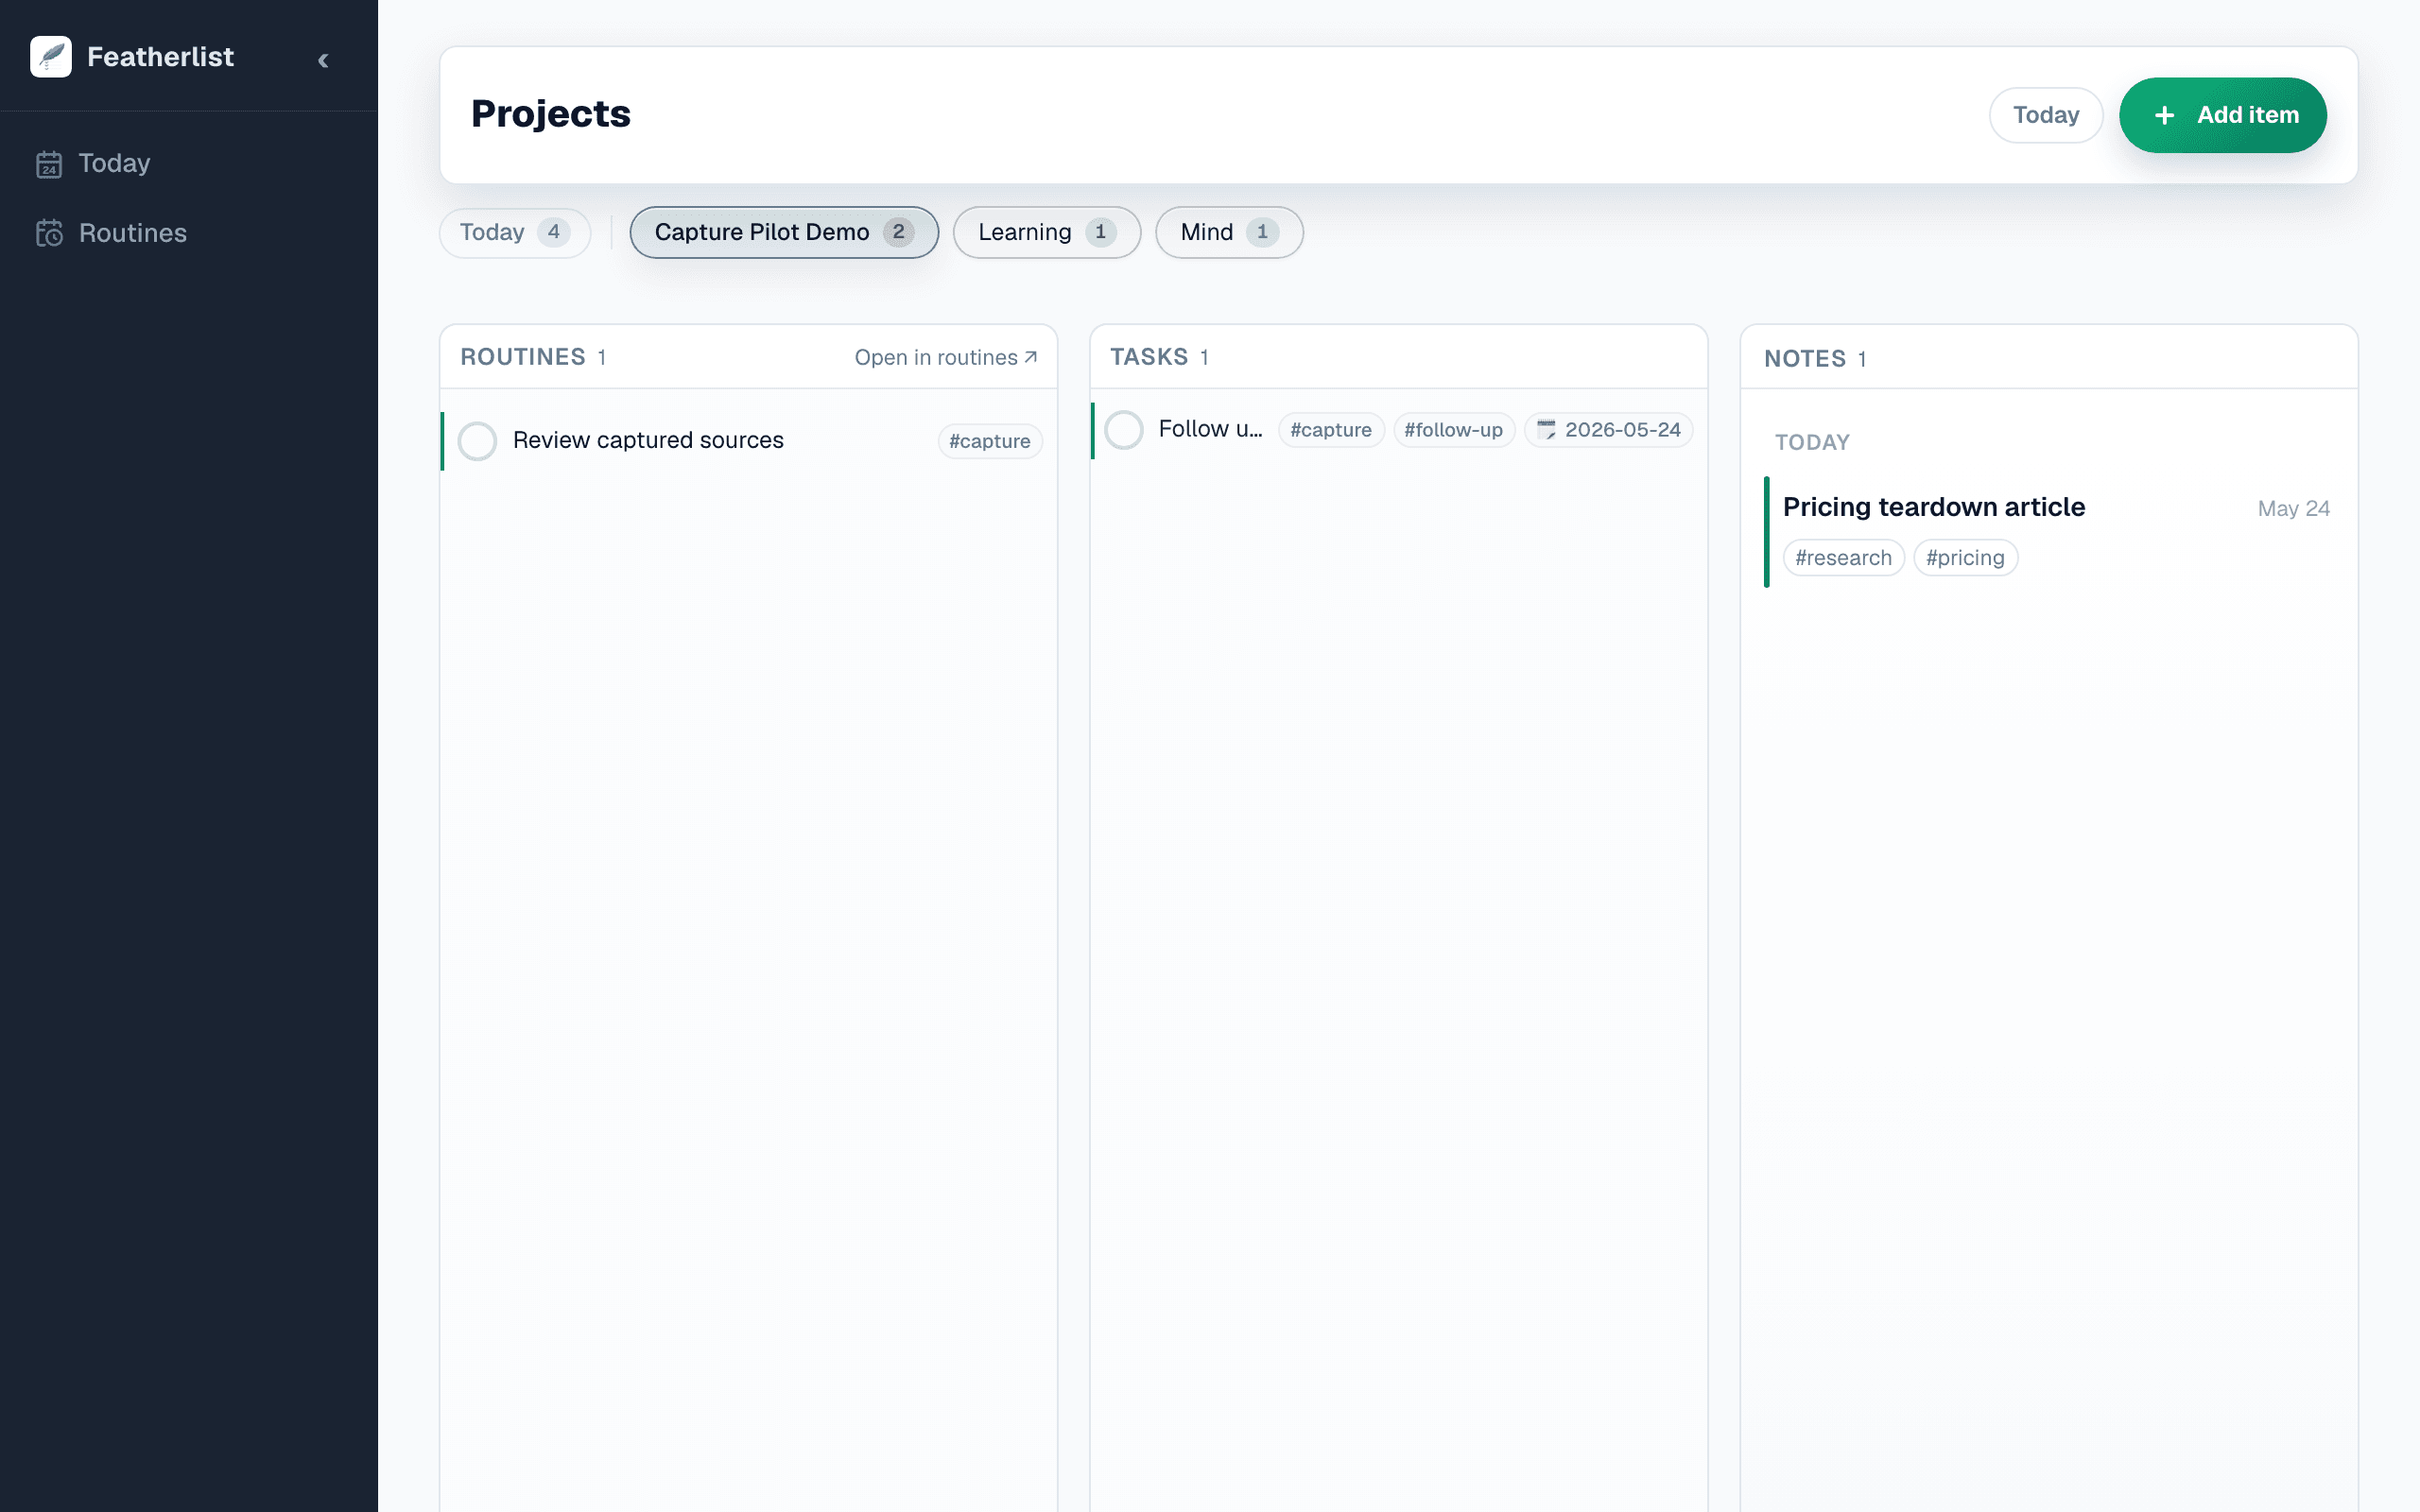Click the count badge 1 on Mind tab
Viewport: 2420px width, 1512px height.
pos(1262,232)
